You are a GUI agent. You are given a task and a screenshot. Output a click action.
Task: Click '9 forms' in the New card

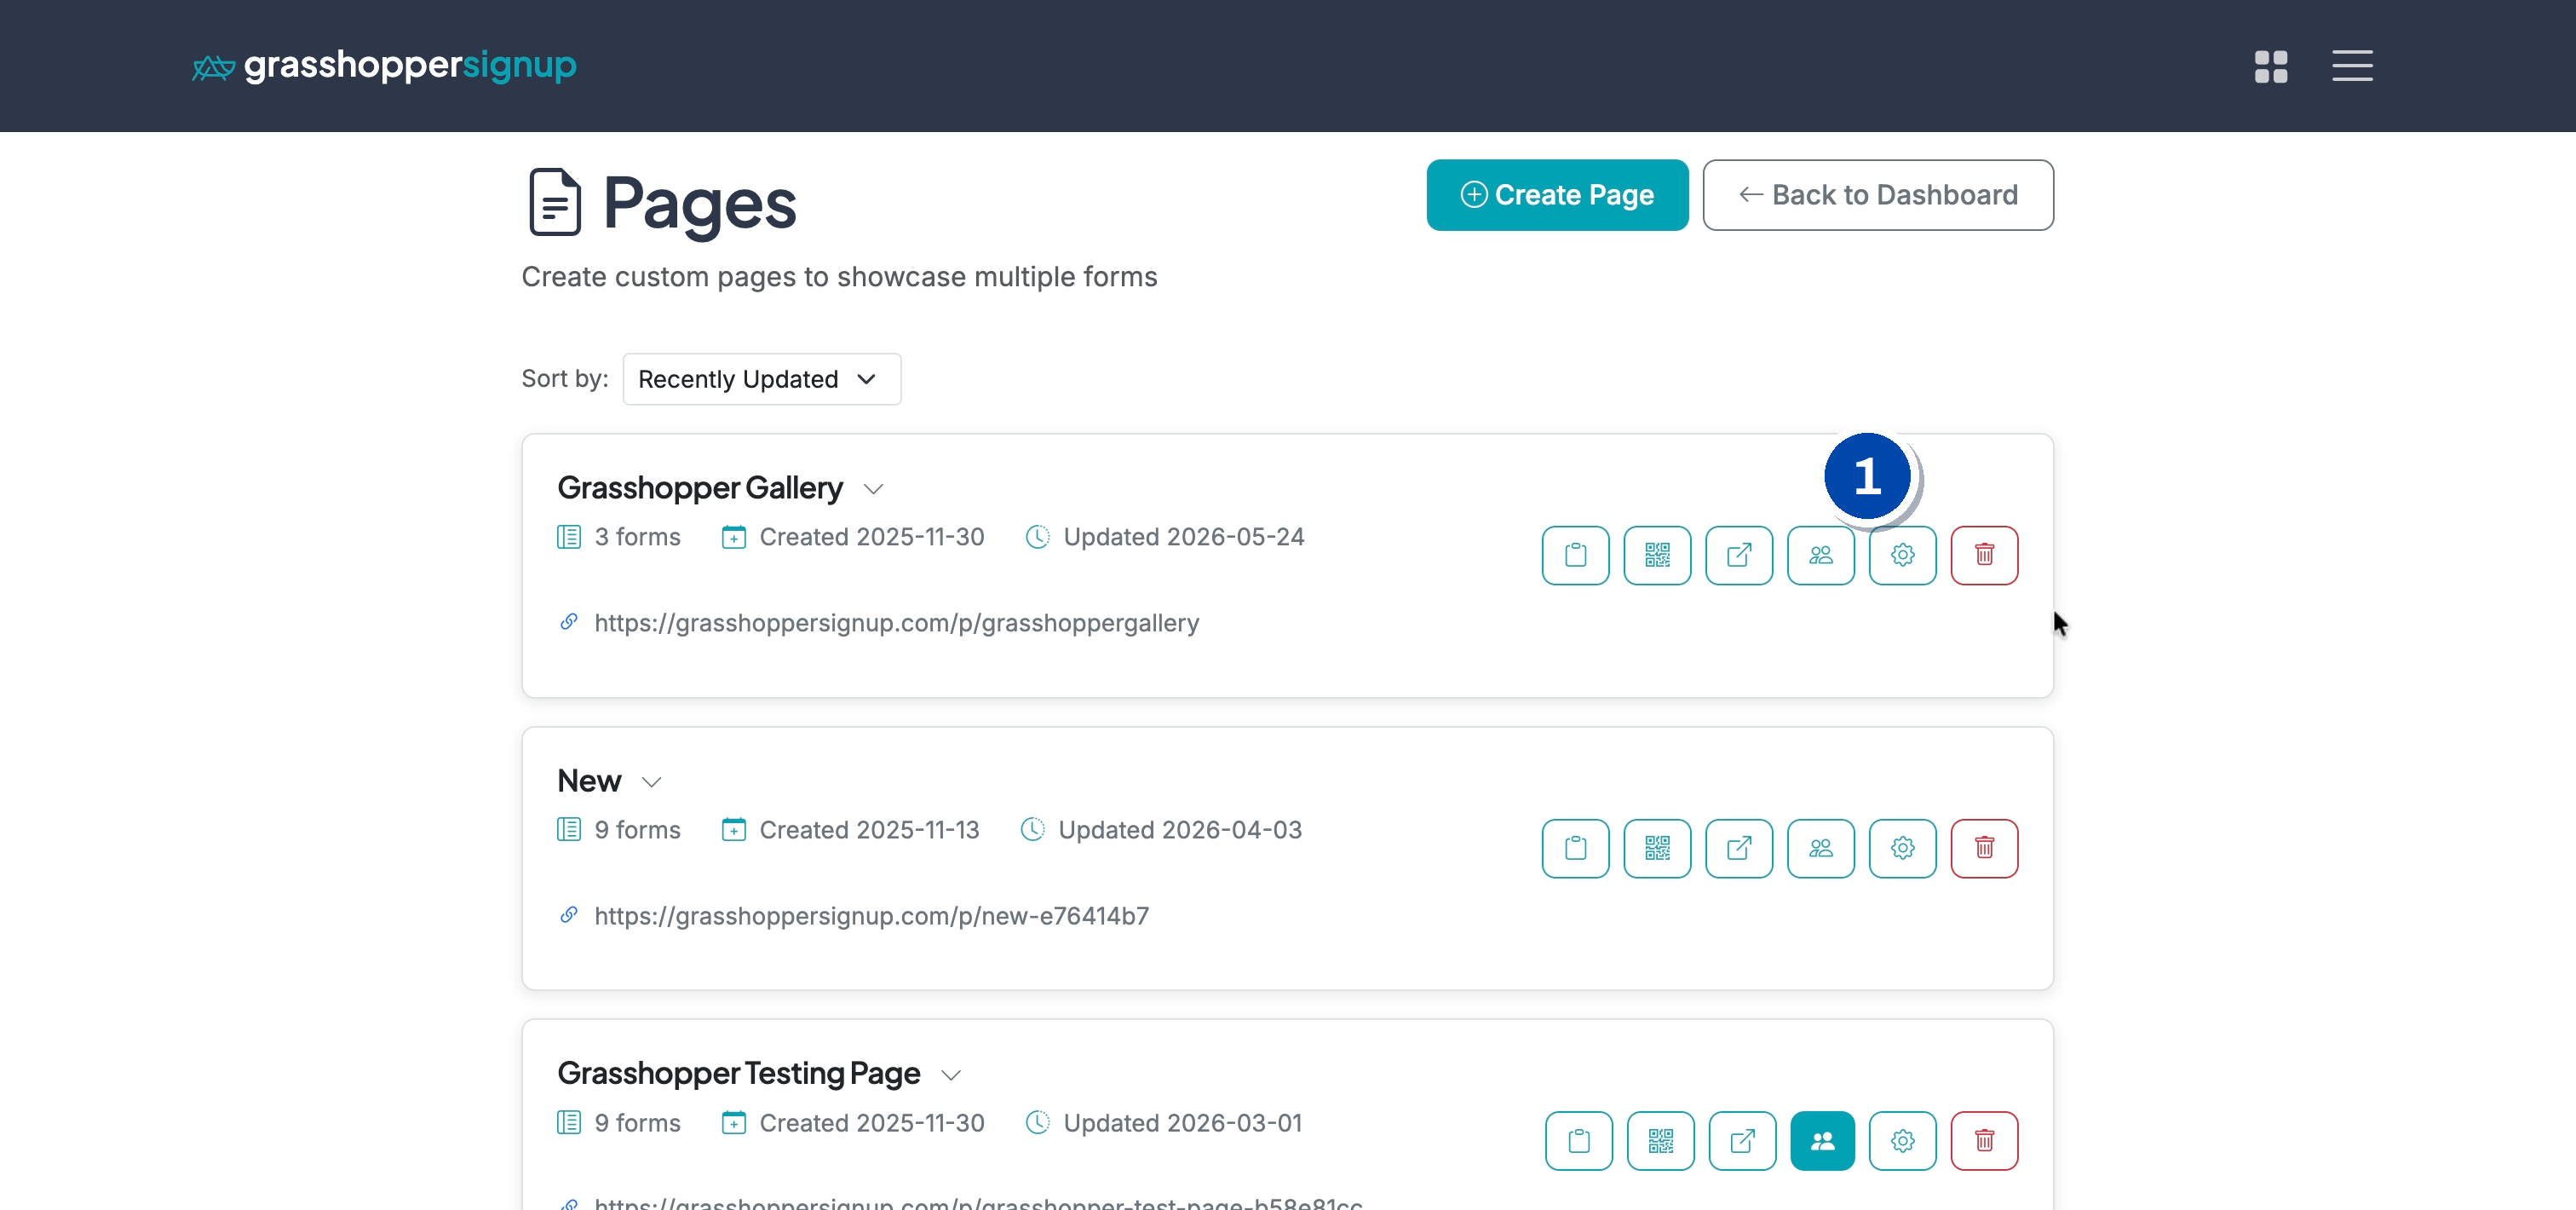pos(637,830)
